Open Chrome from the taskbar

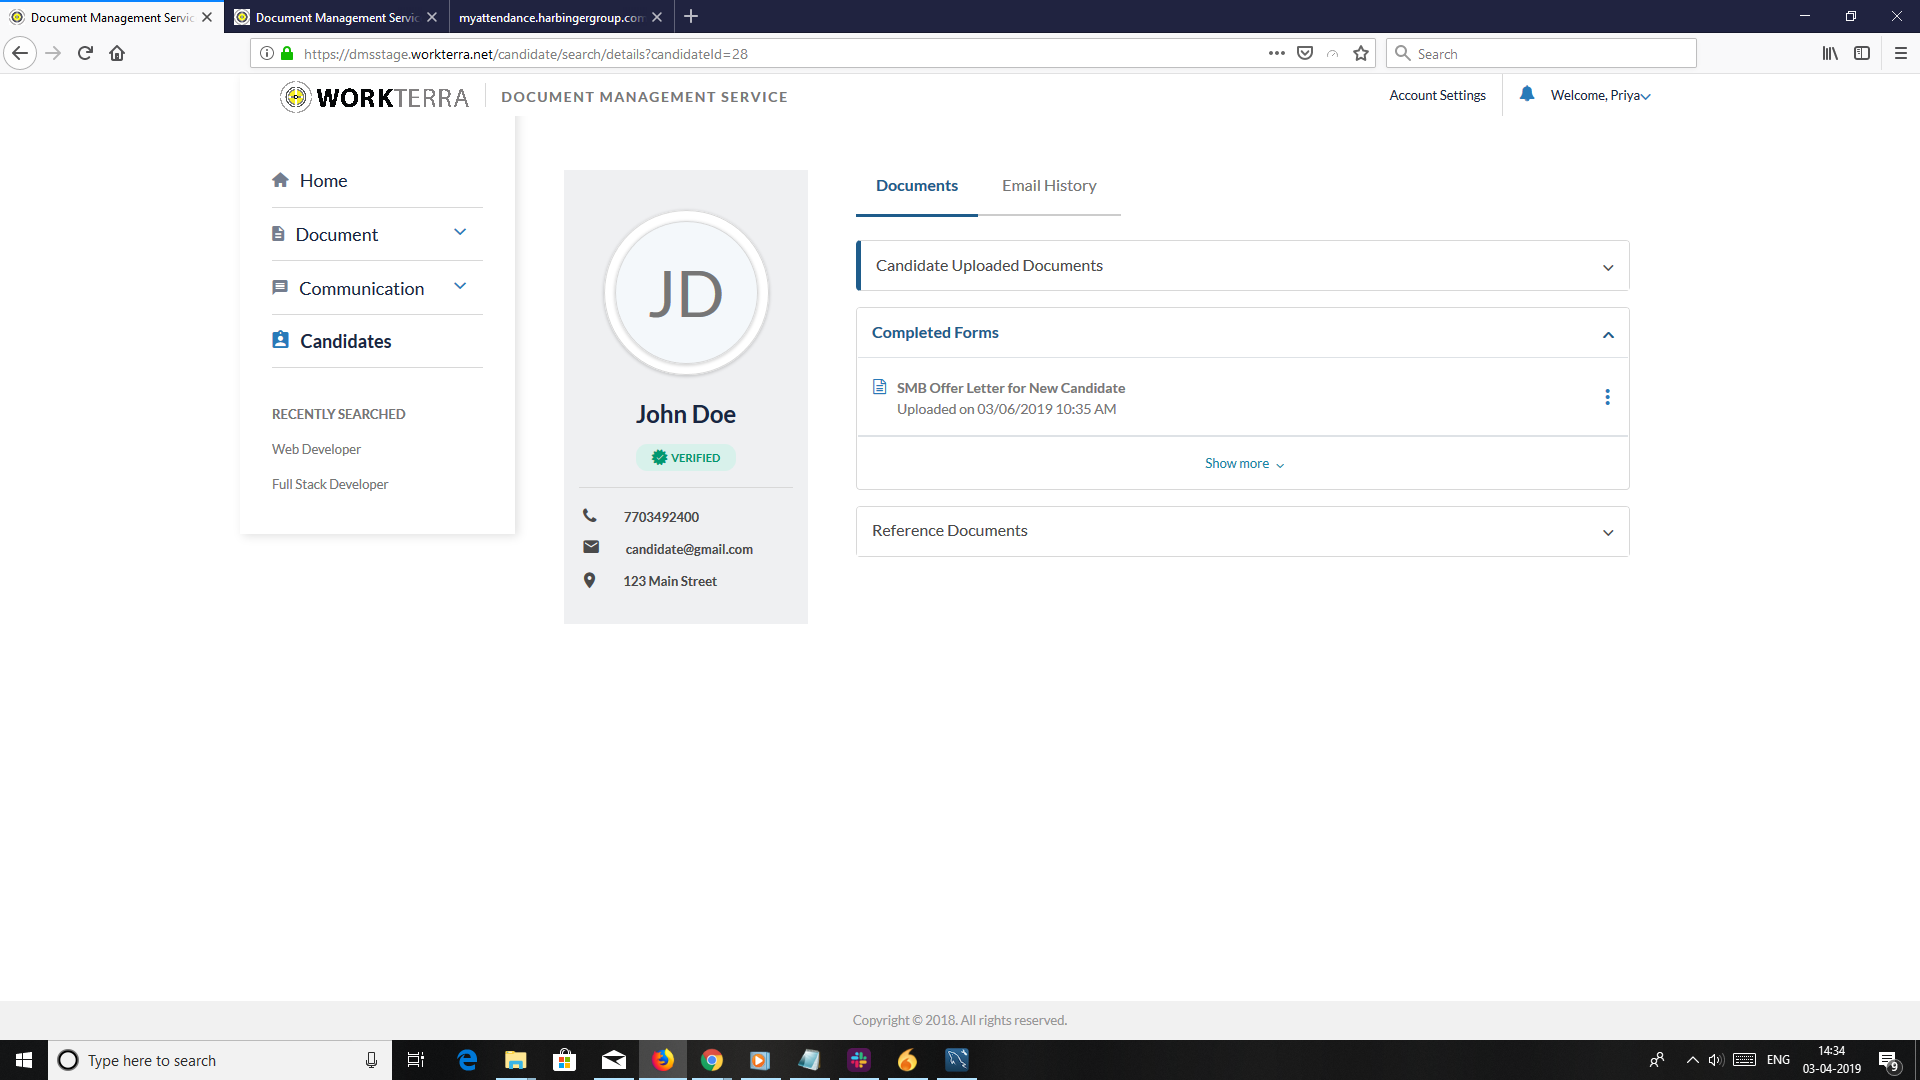coord(711,1060)
